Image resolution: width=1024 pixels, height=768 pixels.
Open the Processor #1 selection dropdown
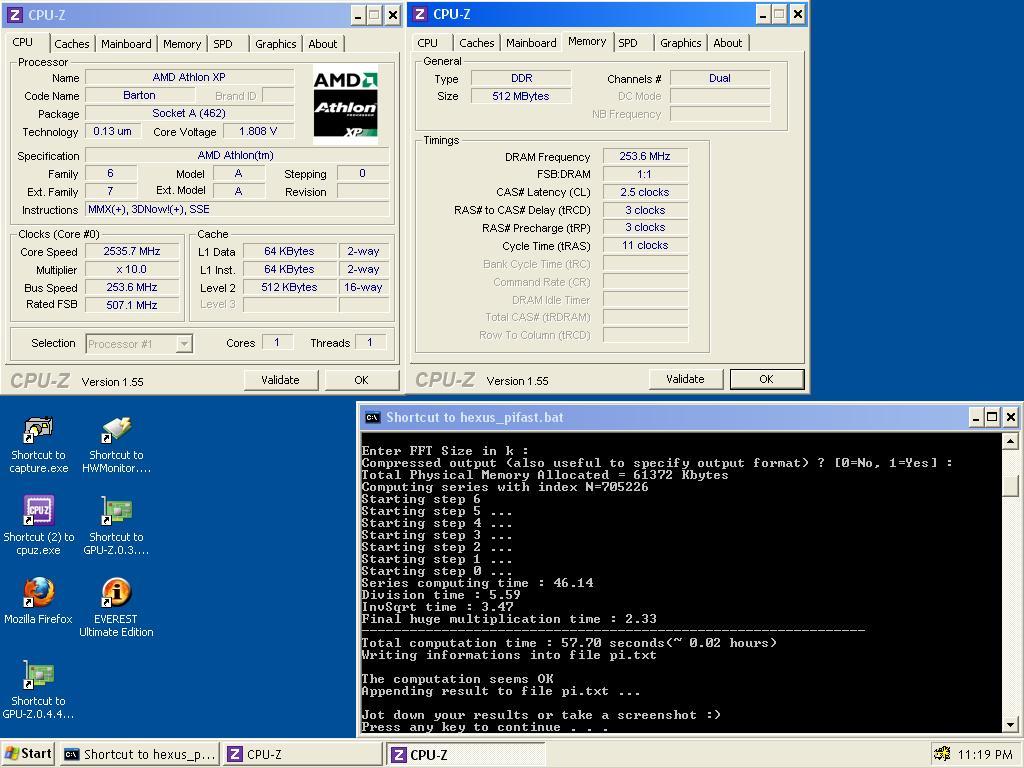click(139, 344)
